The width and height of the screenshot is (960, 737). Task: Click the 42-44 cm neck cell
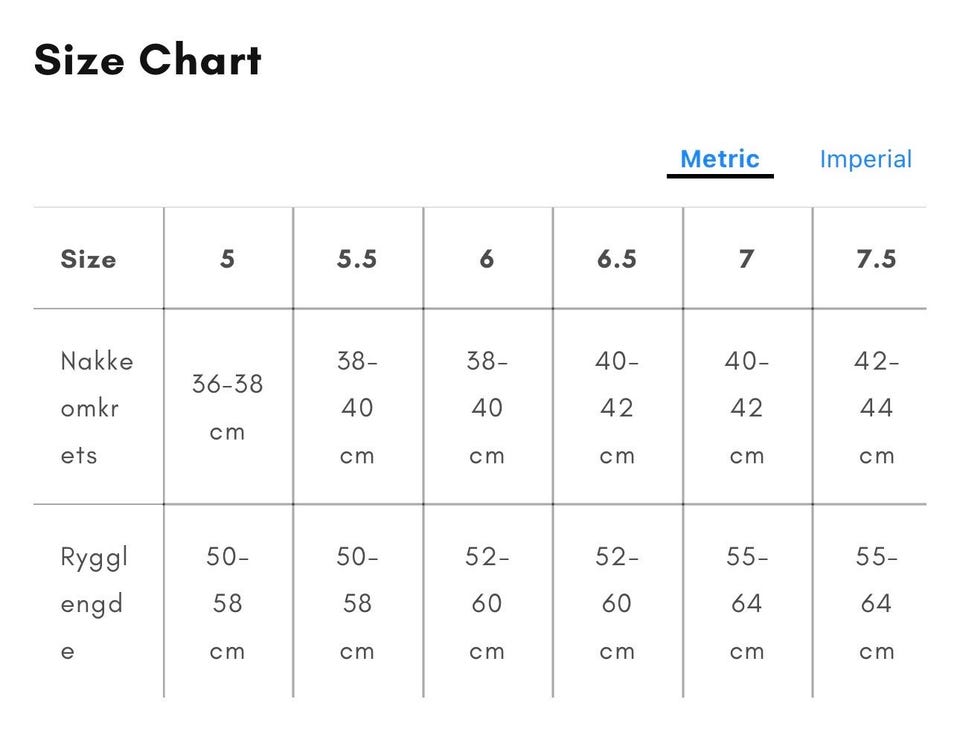point(876,408)
